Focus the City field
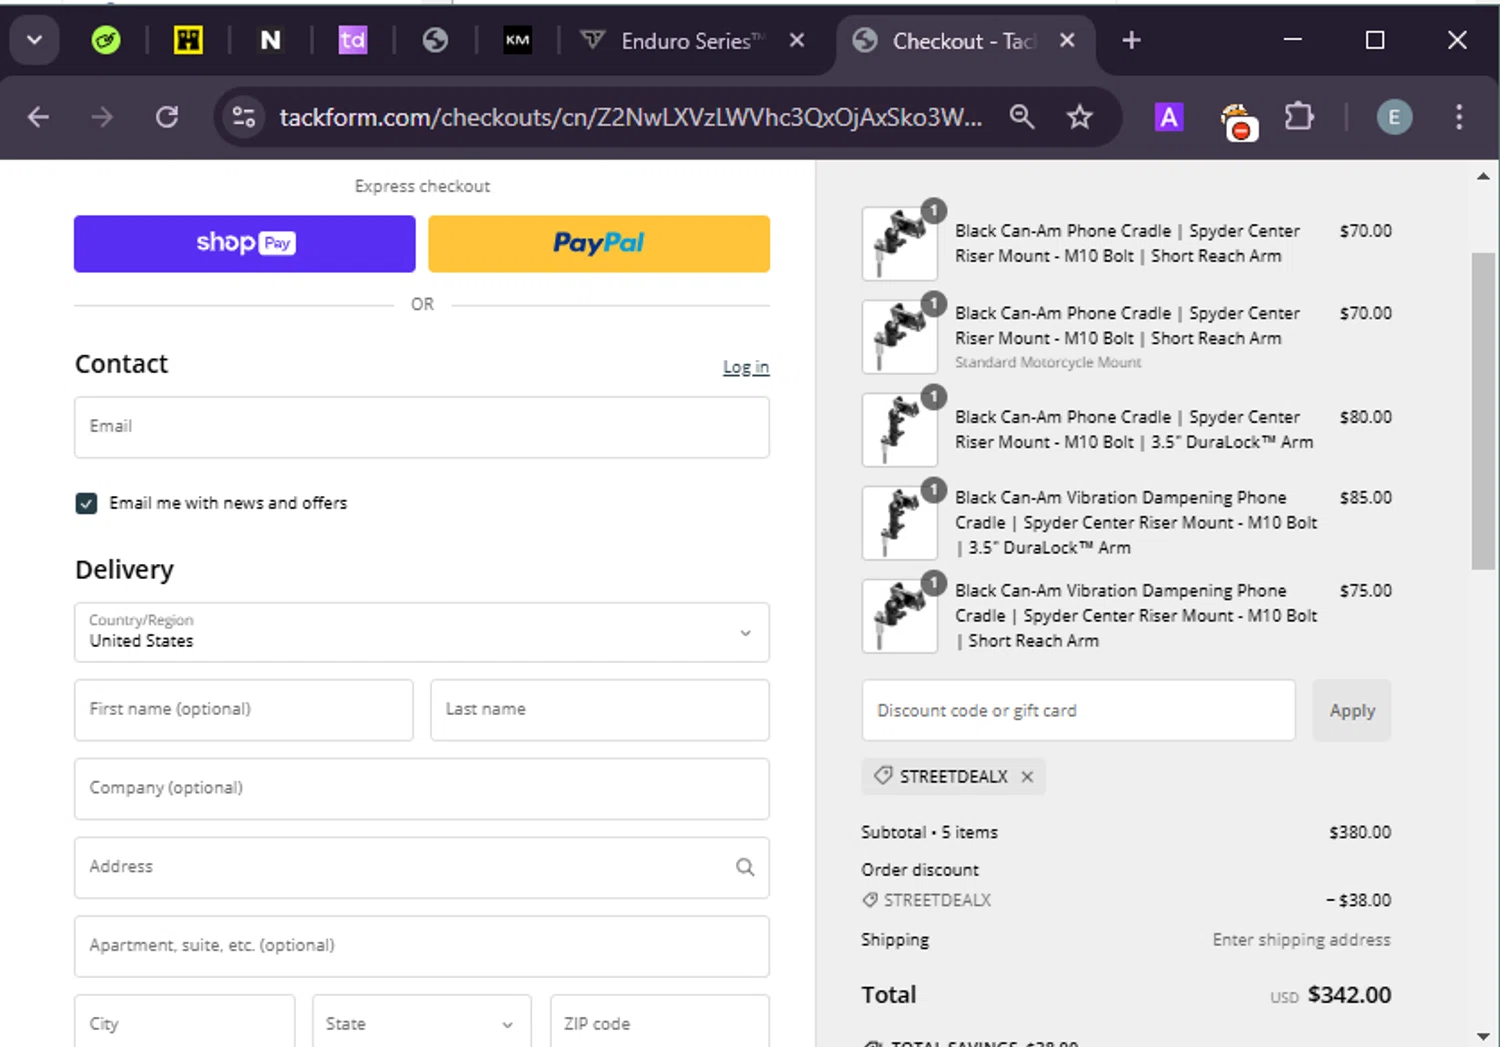Viewport: 1500px width, 1047px height. [x=185, y=1022]
